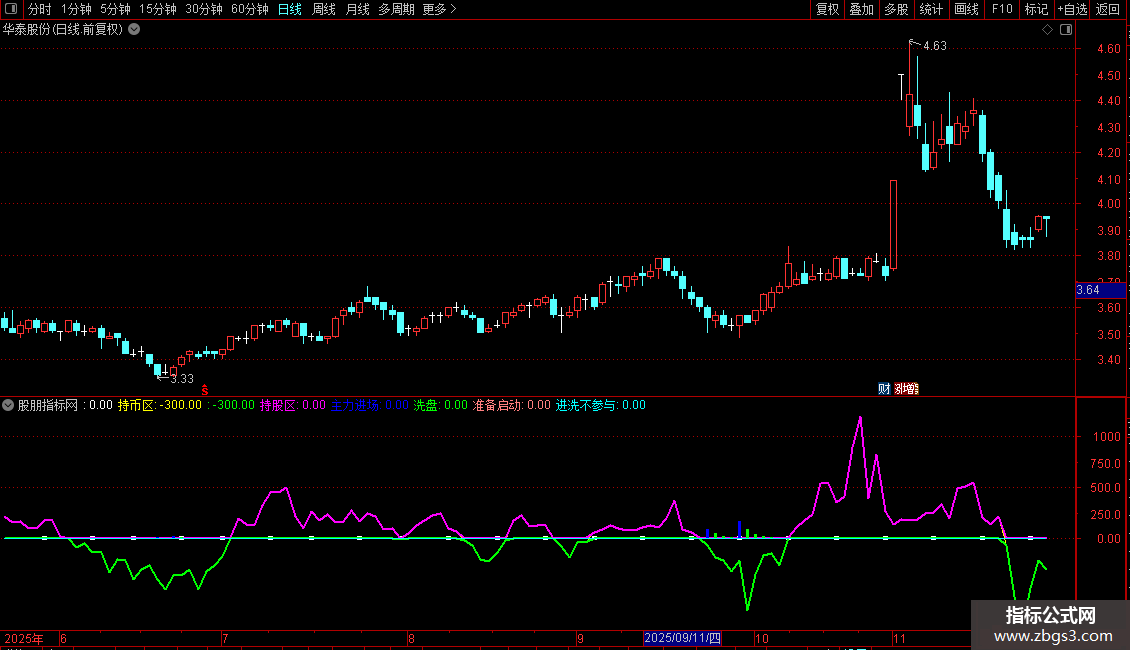Click 叠加 overlay button
1130x650 pixels.
[861, 9]
